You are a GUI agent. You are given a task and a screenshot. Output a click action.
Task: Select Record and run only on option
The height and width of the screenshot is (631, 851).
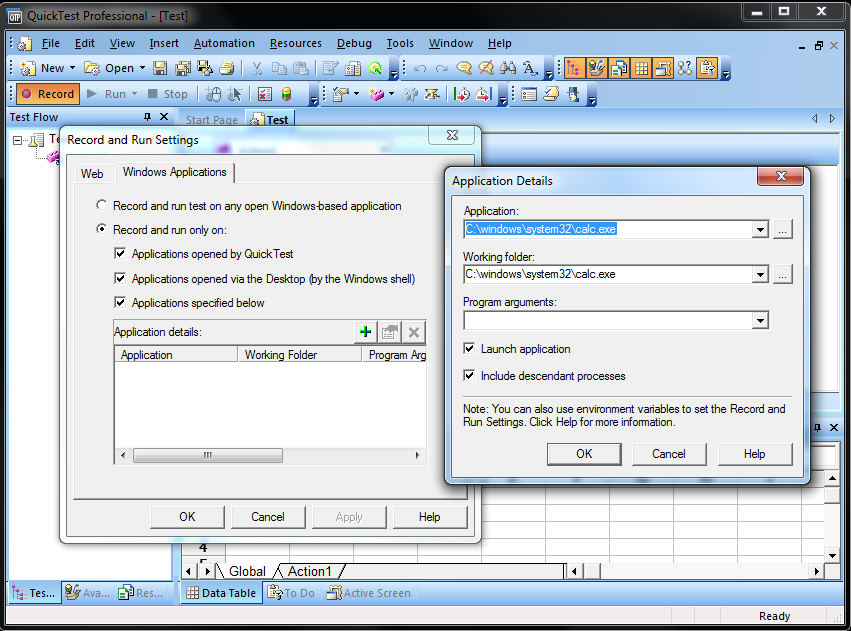[x=101, y=230]
